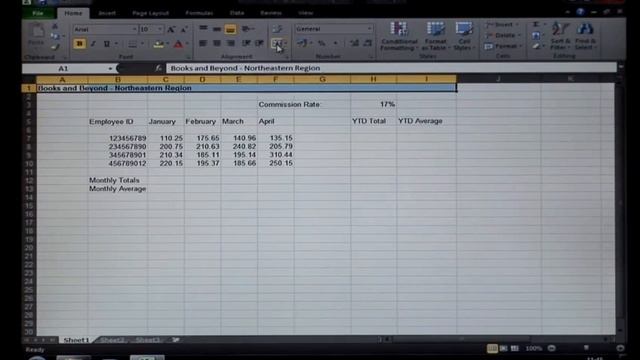Screen dimensions: 640x360
Task: Switch to the Insert ribbon tab
Action: pos(107,13)
